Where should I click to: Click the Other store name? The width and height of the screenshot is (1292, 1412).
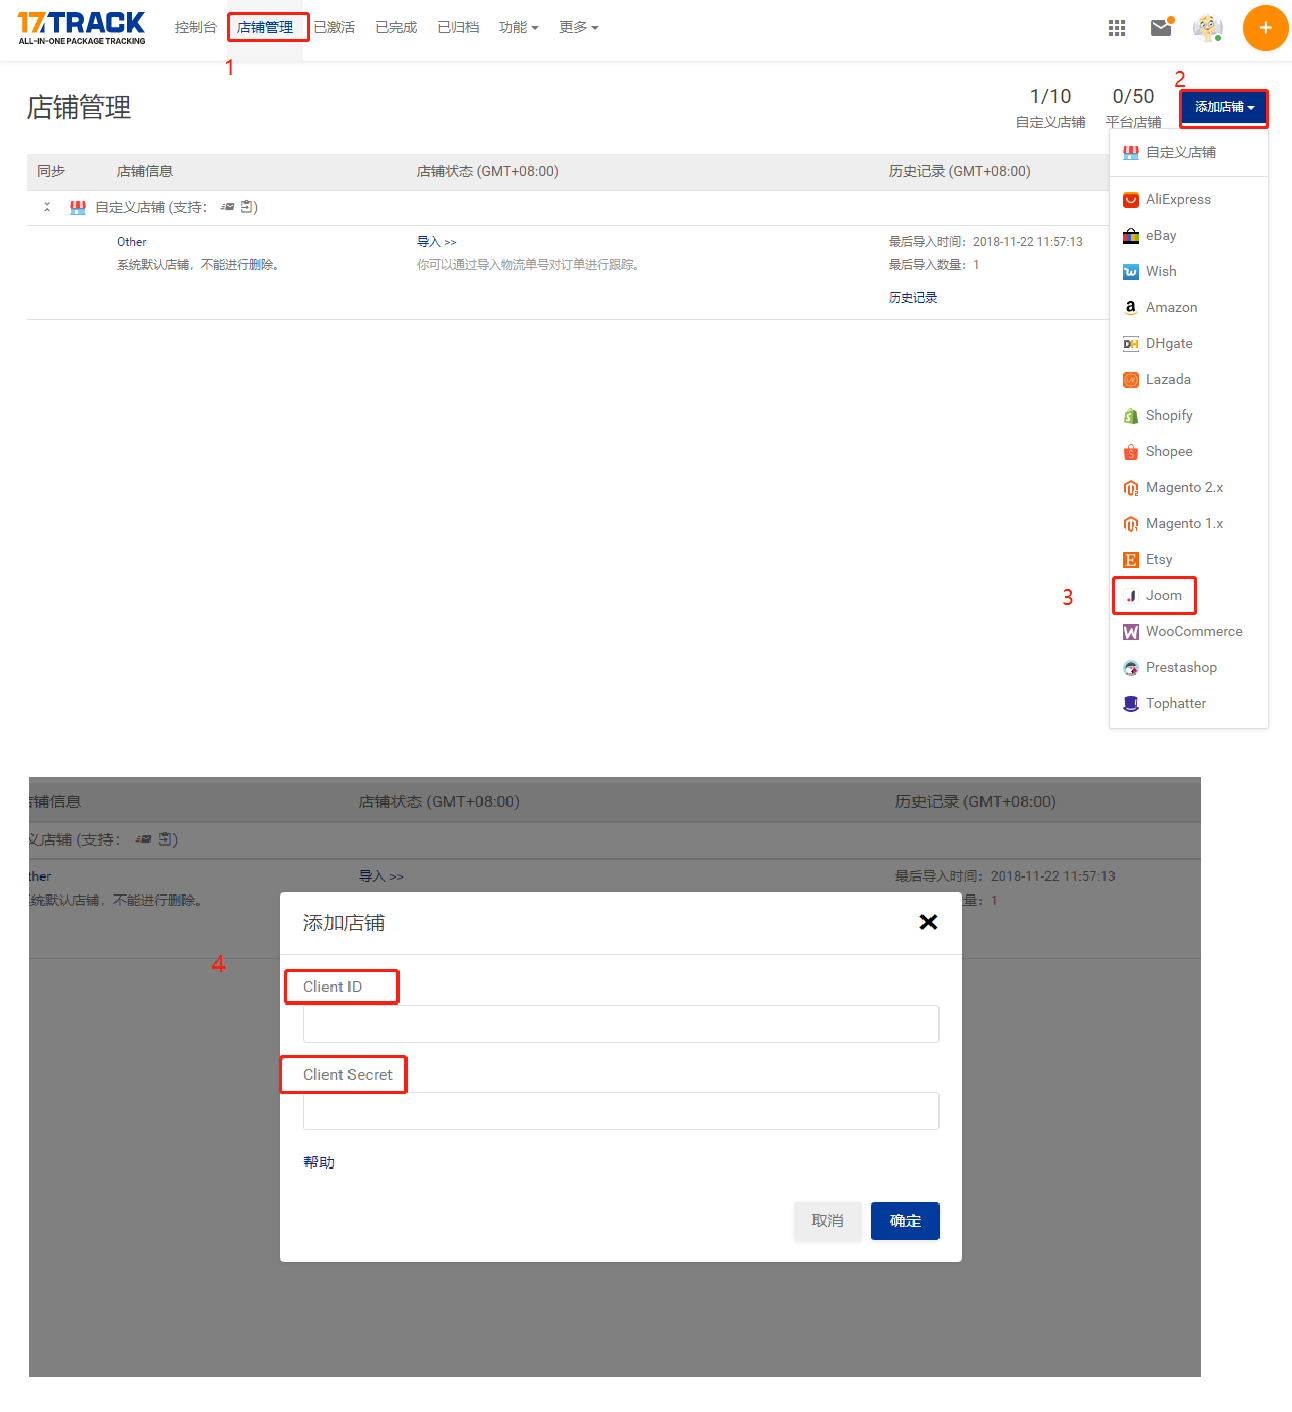[x=132, y=242]
